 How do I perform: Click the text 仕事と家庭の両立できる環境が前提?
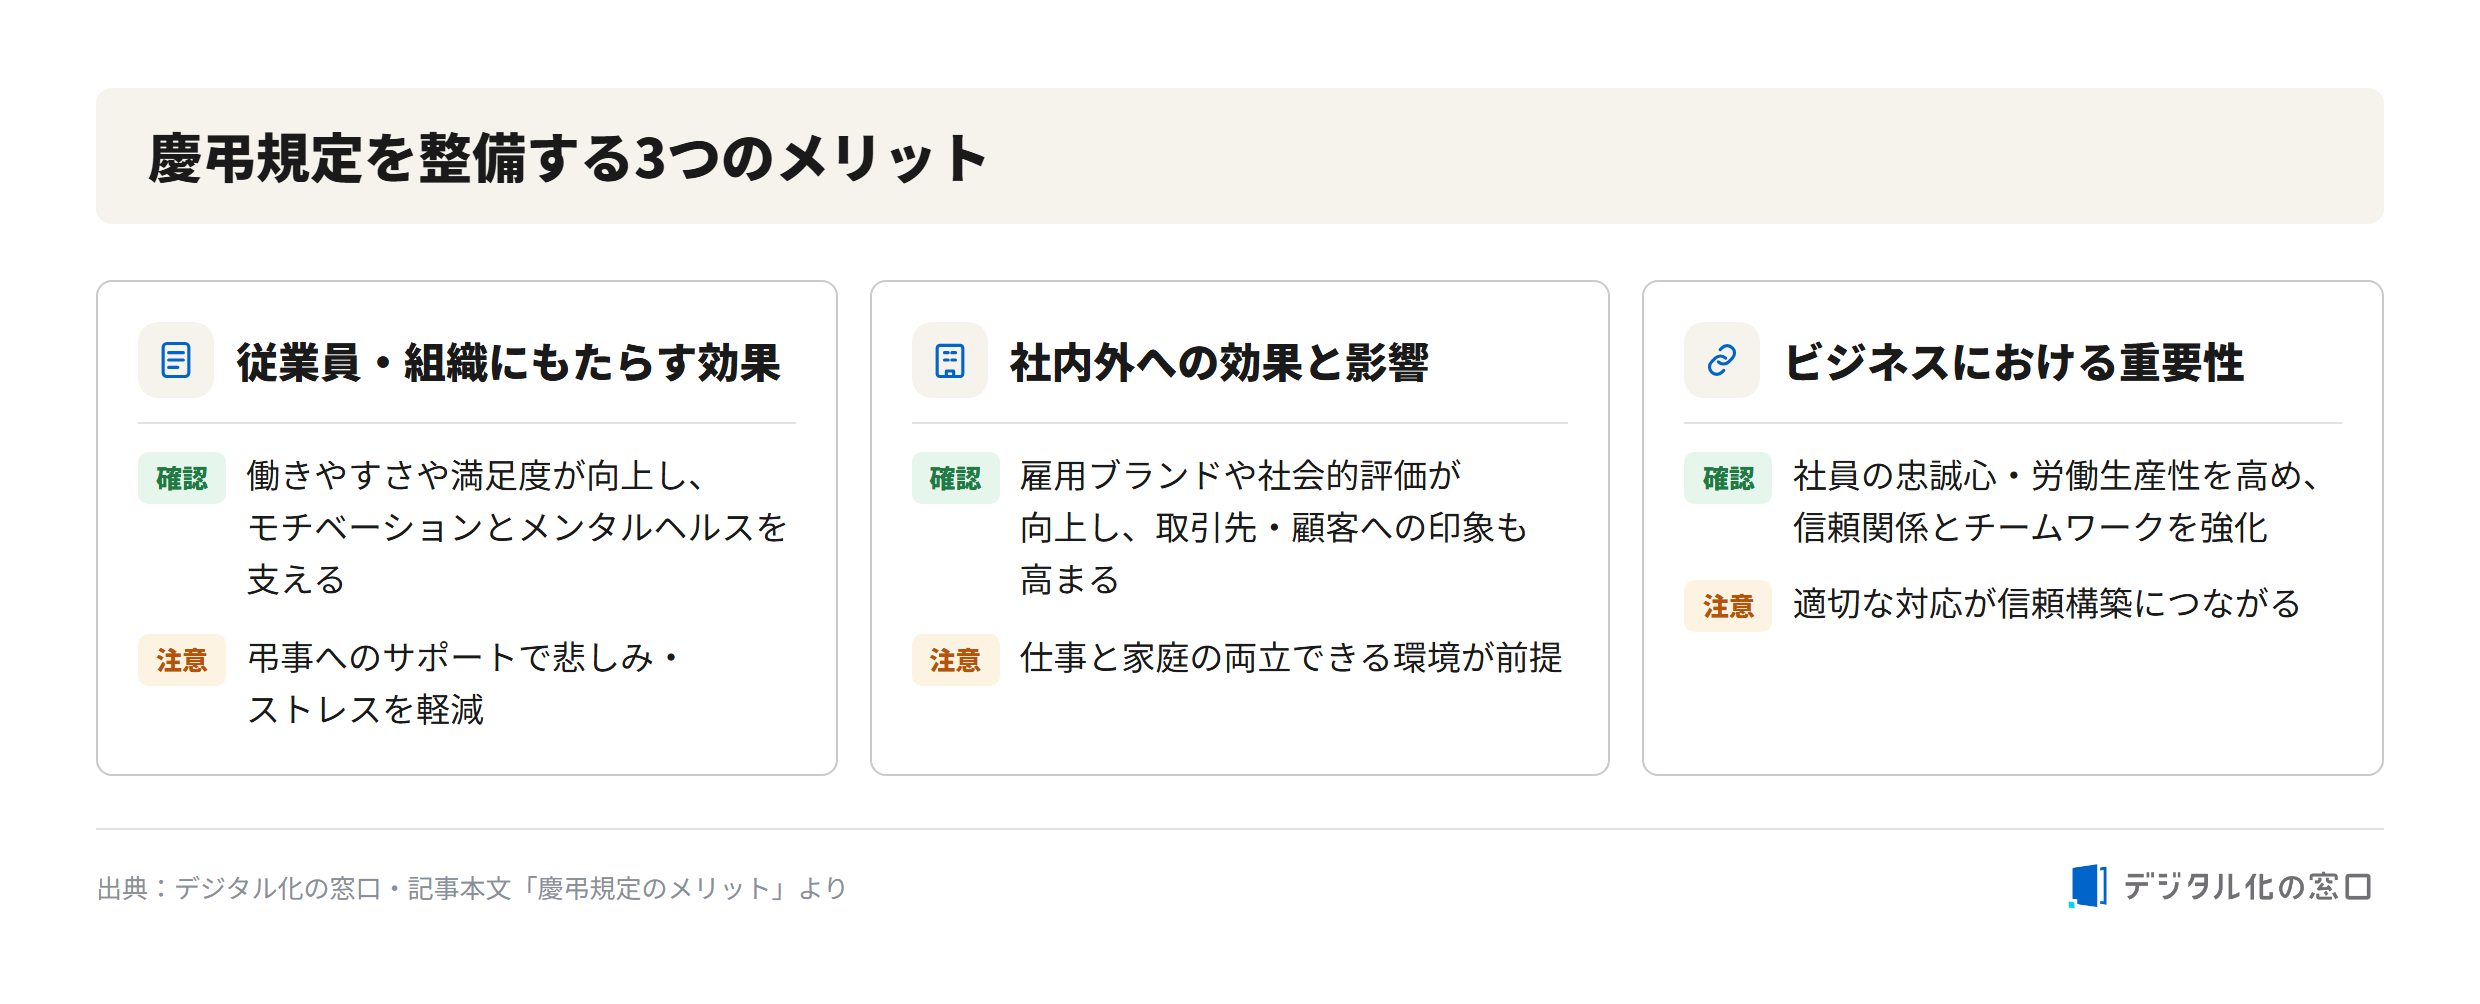[1291, 658]
